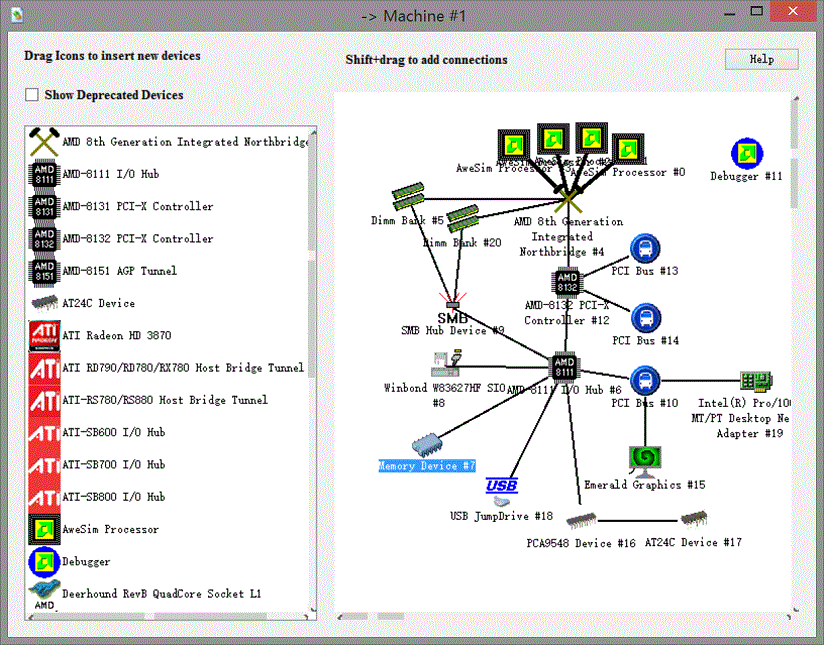Click the Intel Pro/100 network adapter icon
This screenshot has height=645, width=824.
pos(753,381)
